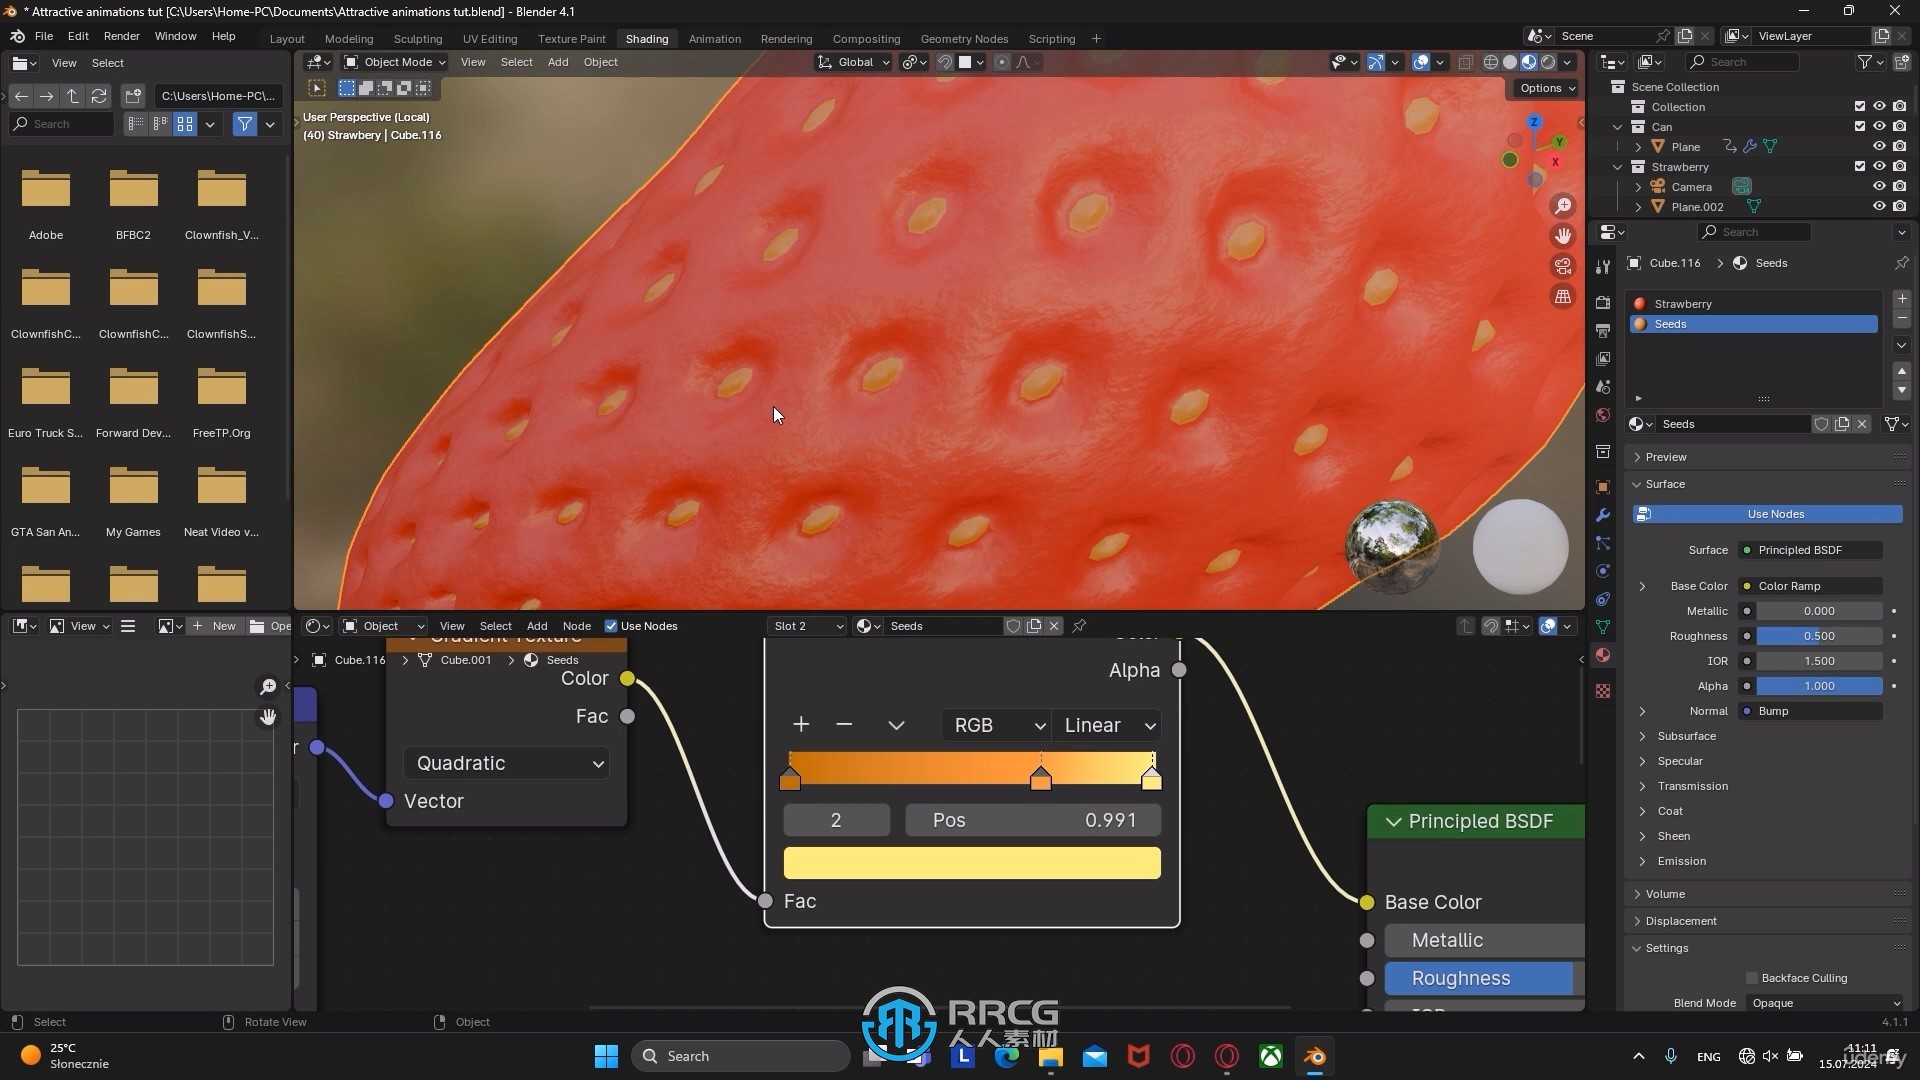Image resolution: width=1920 pixels, height=1080 pixels.
Task: Click the viewport pan hand gizmo
Action: 1562,236
